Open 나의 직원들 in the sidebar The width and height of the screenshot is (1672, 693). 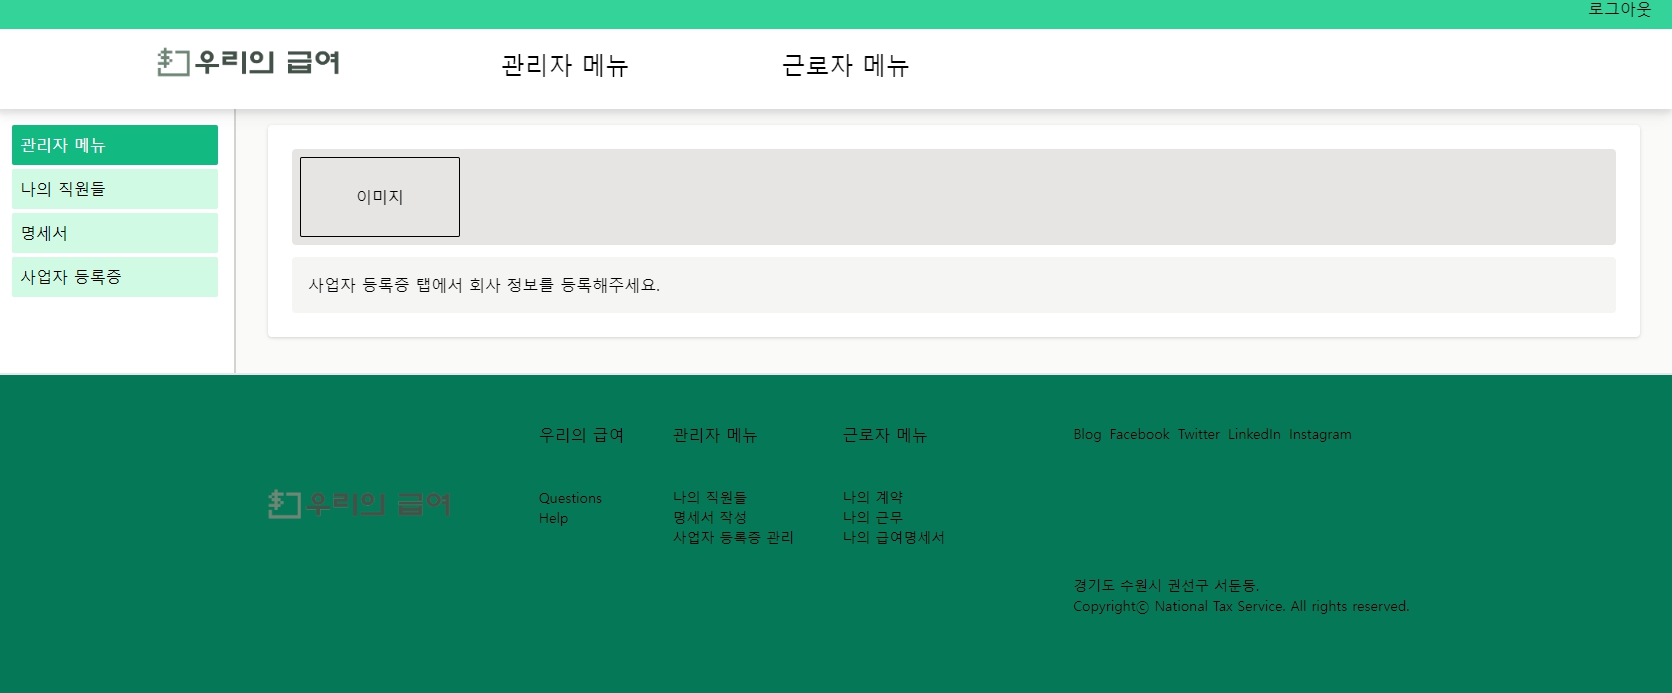(x=115, y=189)
